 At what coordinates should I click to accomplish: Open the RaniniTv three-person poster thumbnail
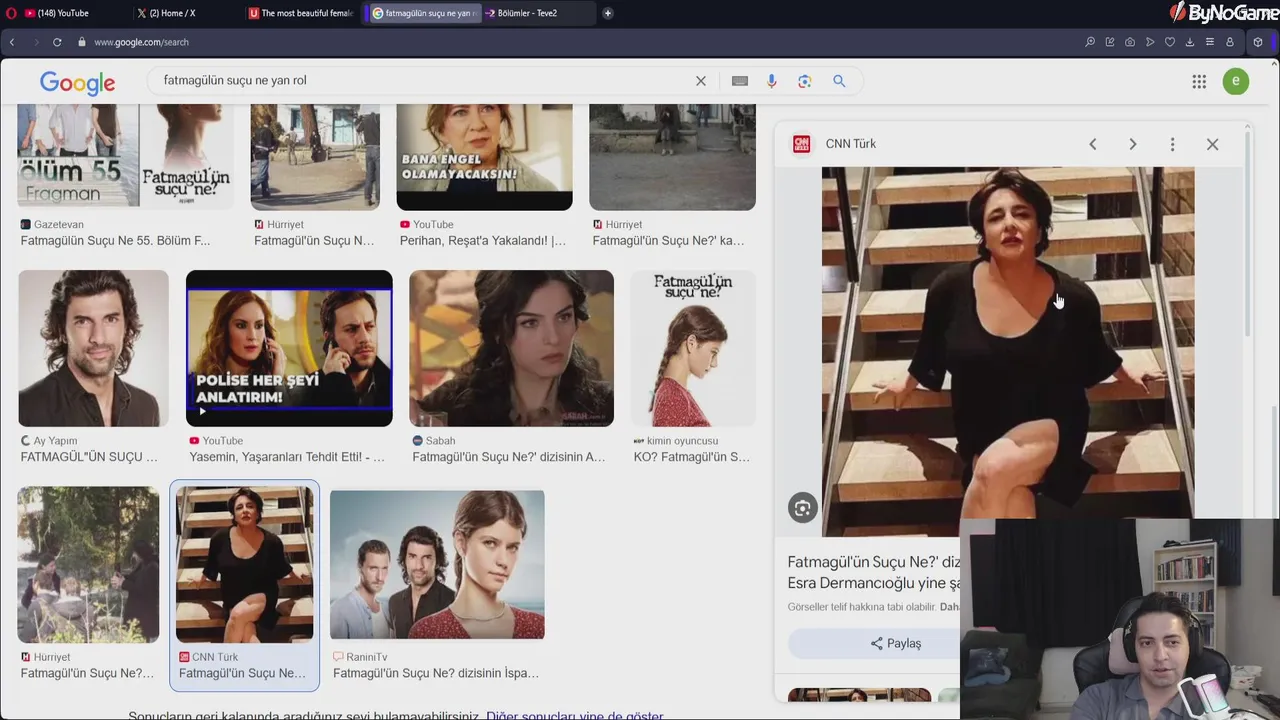point(437,564)
